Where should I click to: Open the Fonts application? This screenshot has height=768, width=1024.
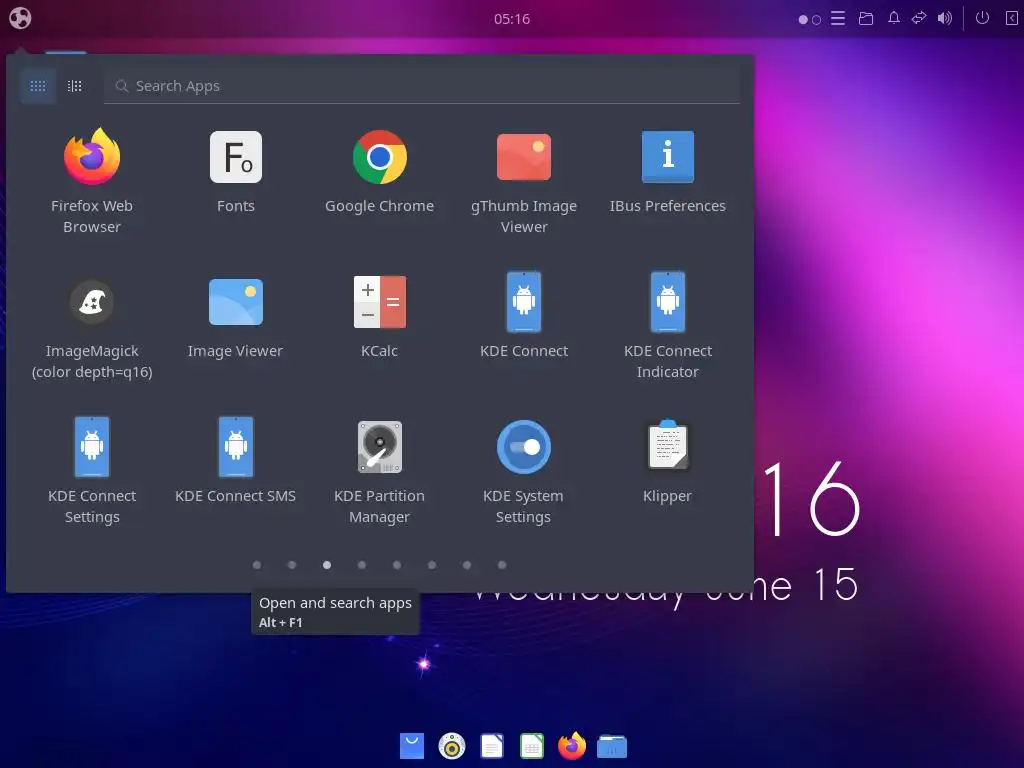(236, 171)
